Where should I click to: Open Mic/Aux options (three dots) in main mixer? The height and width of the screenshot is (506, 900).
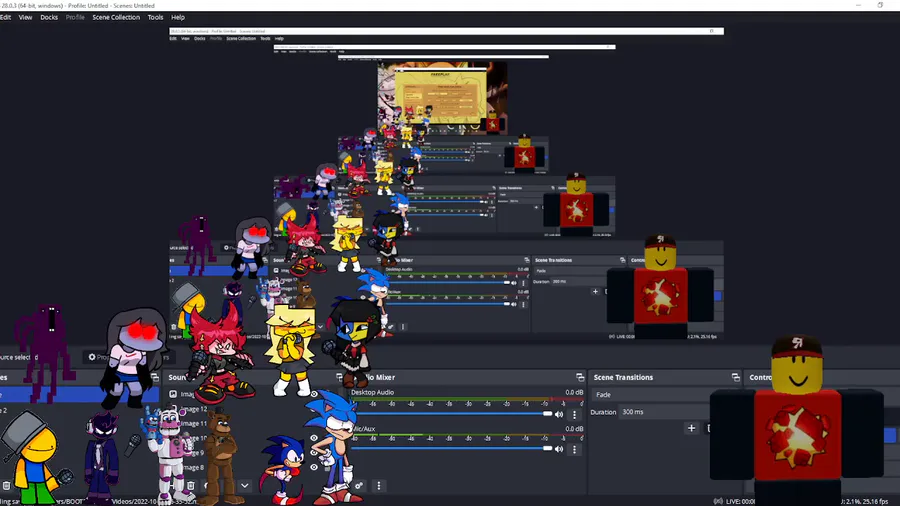pos(575,449)
